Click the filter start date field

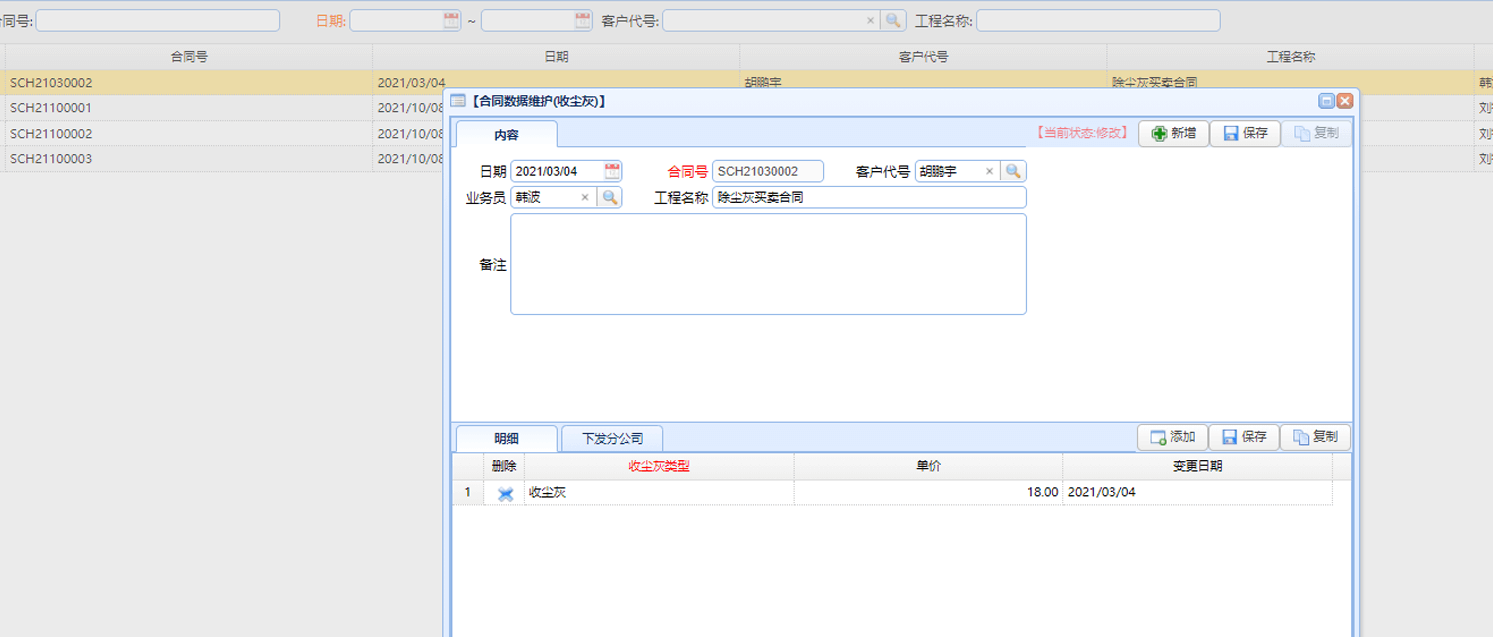pos(396,20)
